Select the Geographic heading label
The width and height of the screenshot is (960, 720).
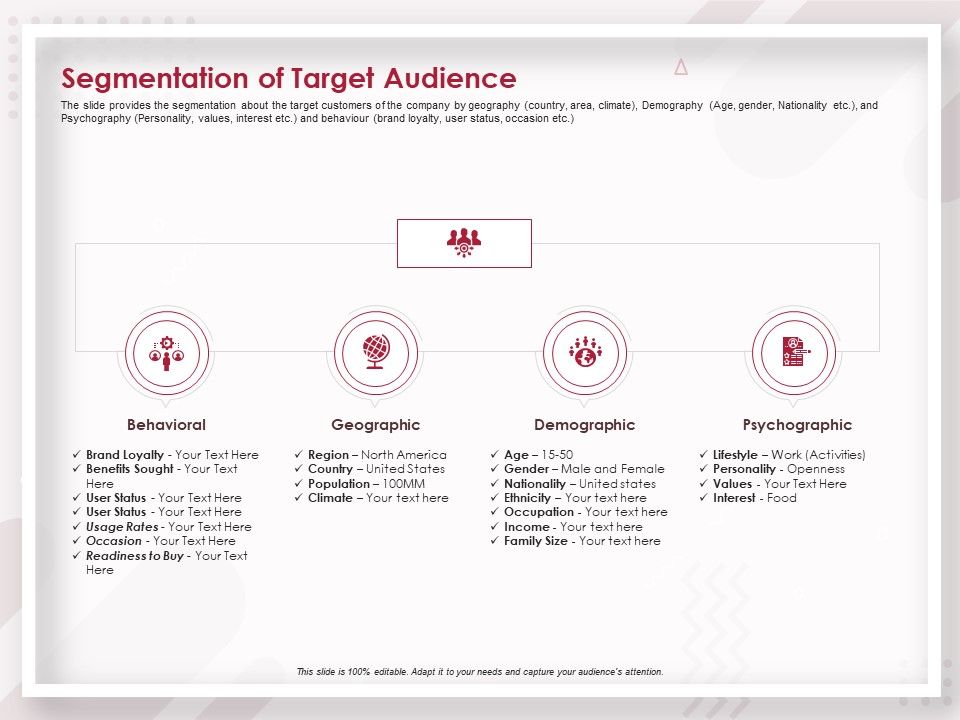click(x=378, y=424)
